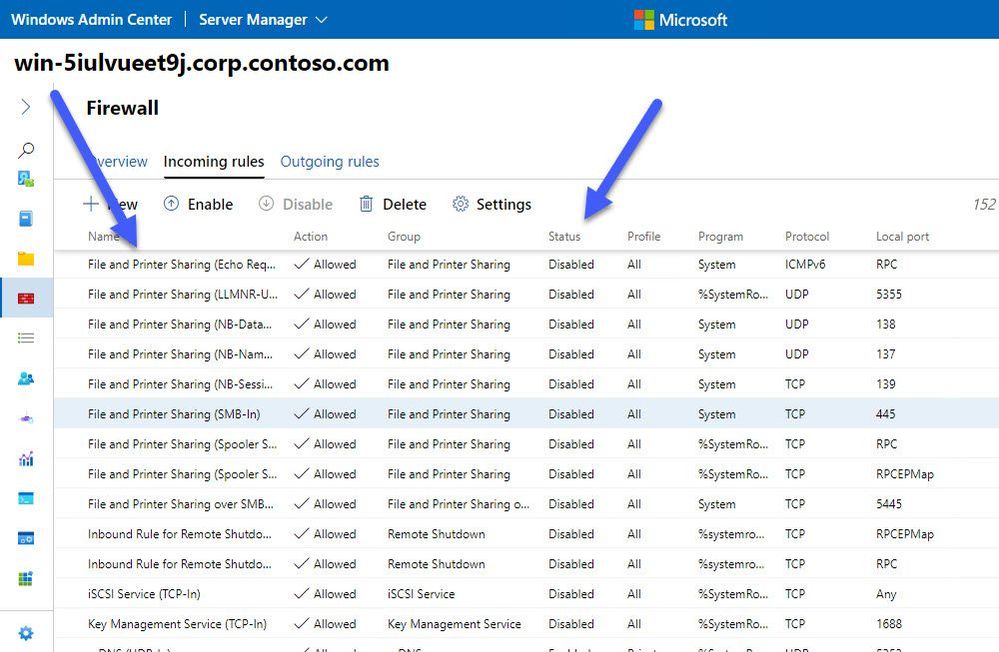The width and height of the screenshot is (999, 652).
Task: Click the local port 138 cell
Action: [886, 324]
